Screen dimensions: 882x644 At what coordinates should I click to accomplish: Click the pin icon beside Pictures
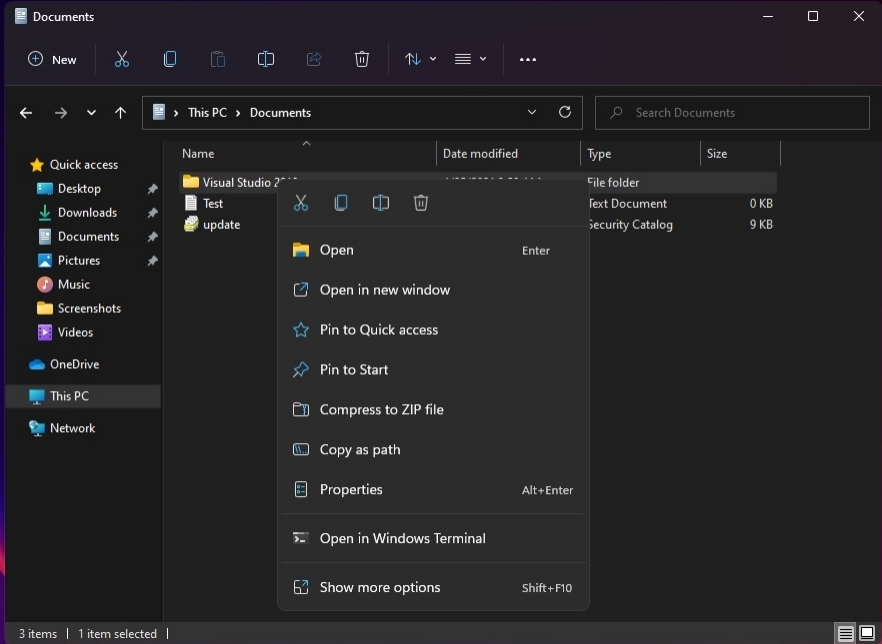[152, 261]
